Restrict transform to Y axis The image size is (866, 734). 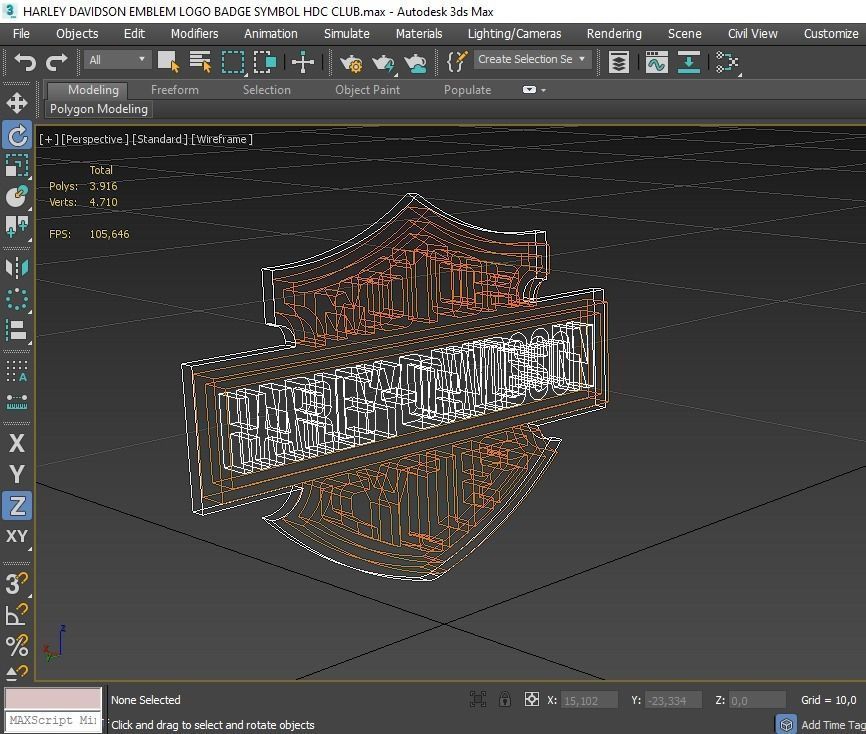pyautogui.click(x=17, y=474)
